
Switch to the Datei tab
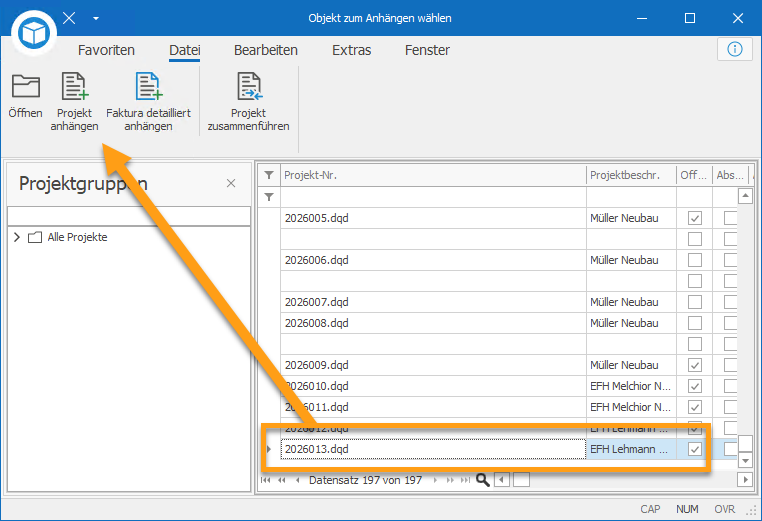point(185,50)
